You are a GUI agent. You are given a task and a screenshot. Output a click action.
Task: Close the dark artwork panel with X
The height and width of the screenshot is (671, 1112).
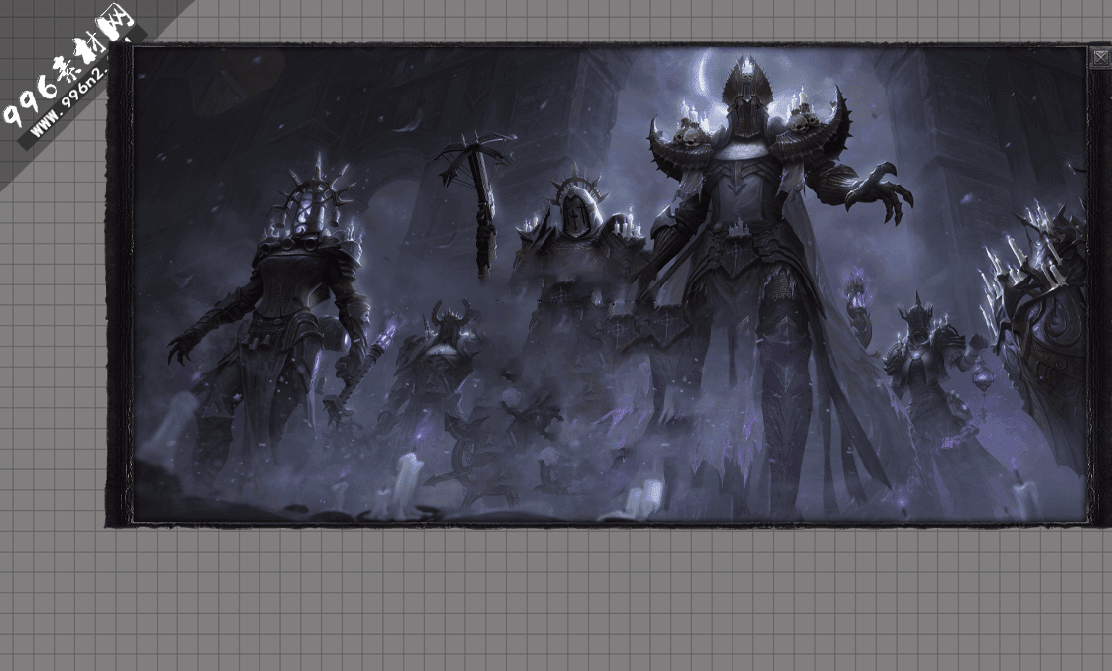click(x=1101, y=57)
